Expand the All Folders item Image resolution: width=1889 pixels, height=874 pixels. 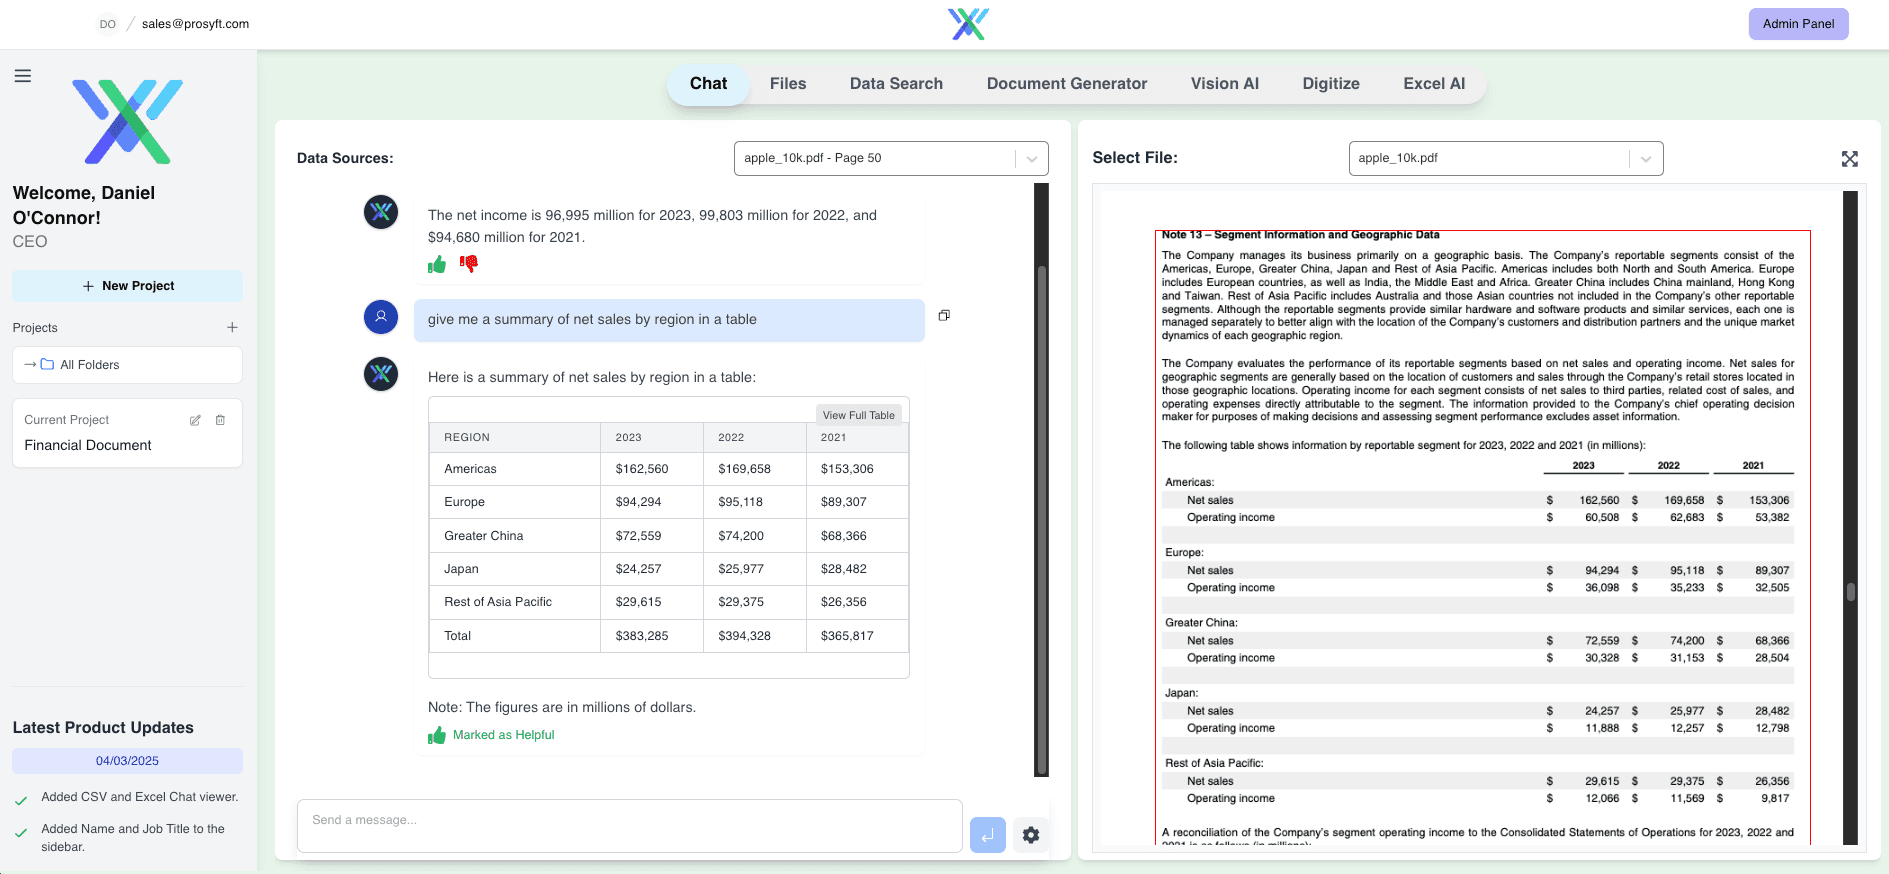click(127, 365)
